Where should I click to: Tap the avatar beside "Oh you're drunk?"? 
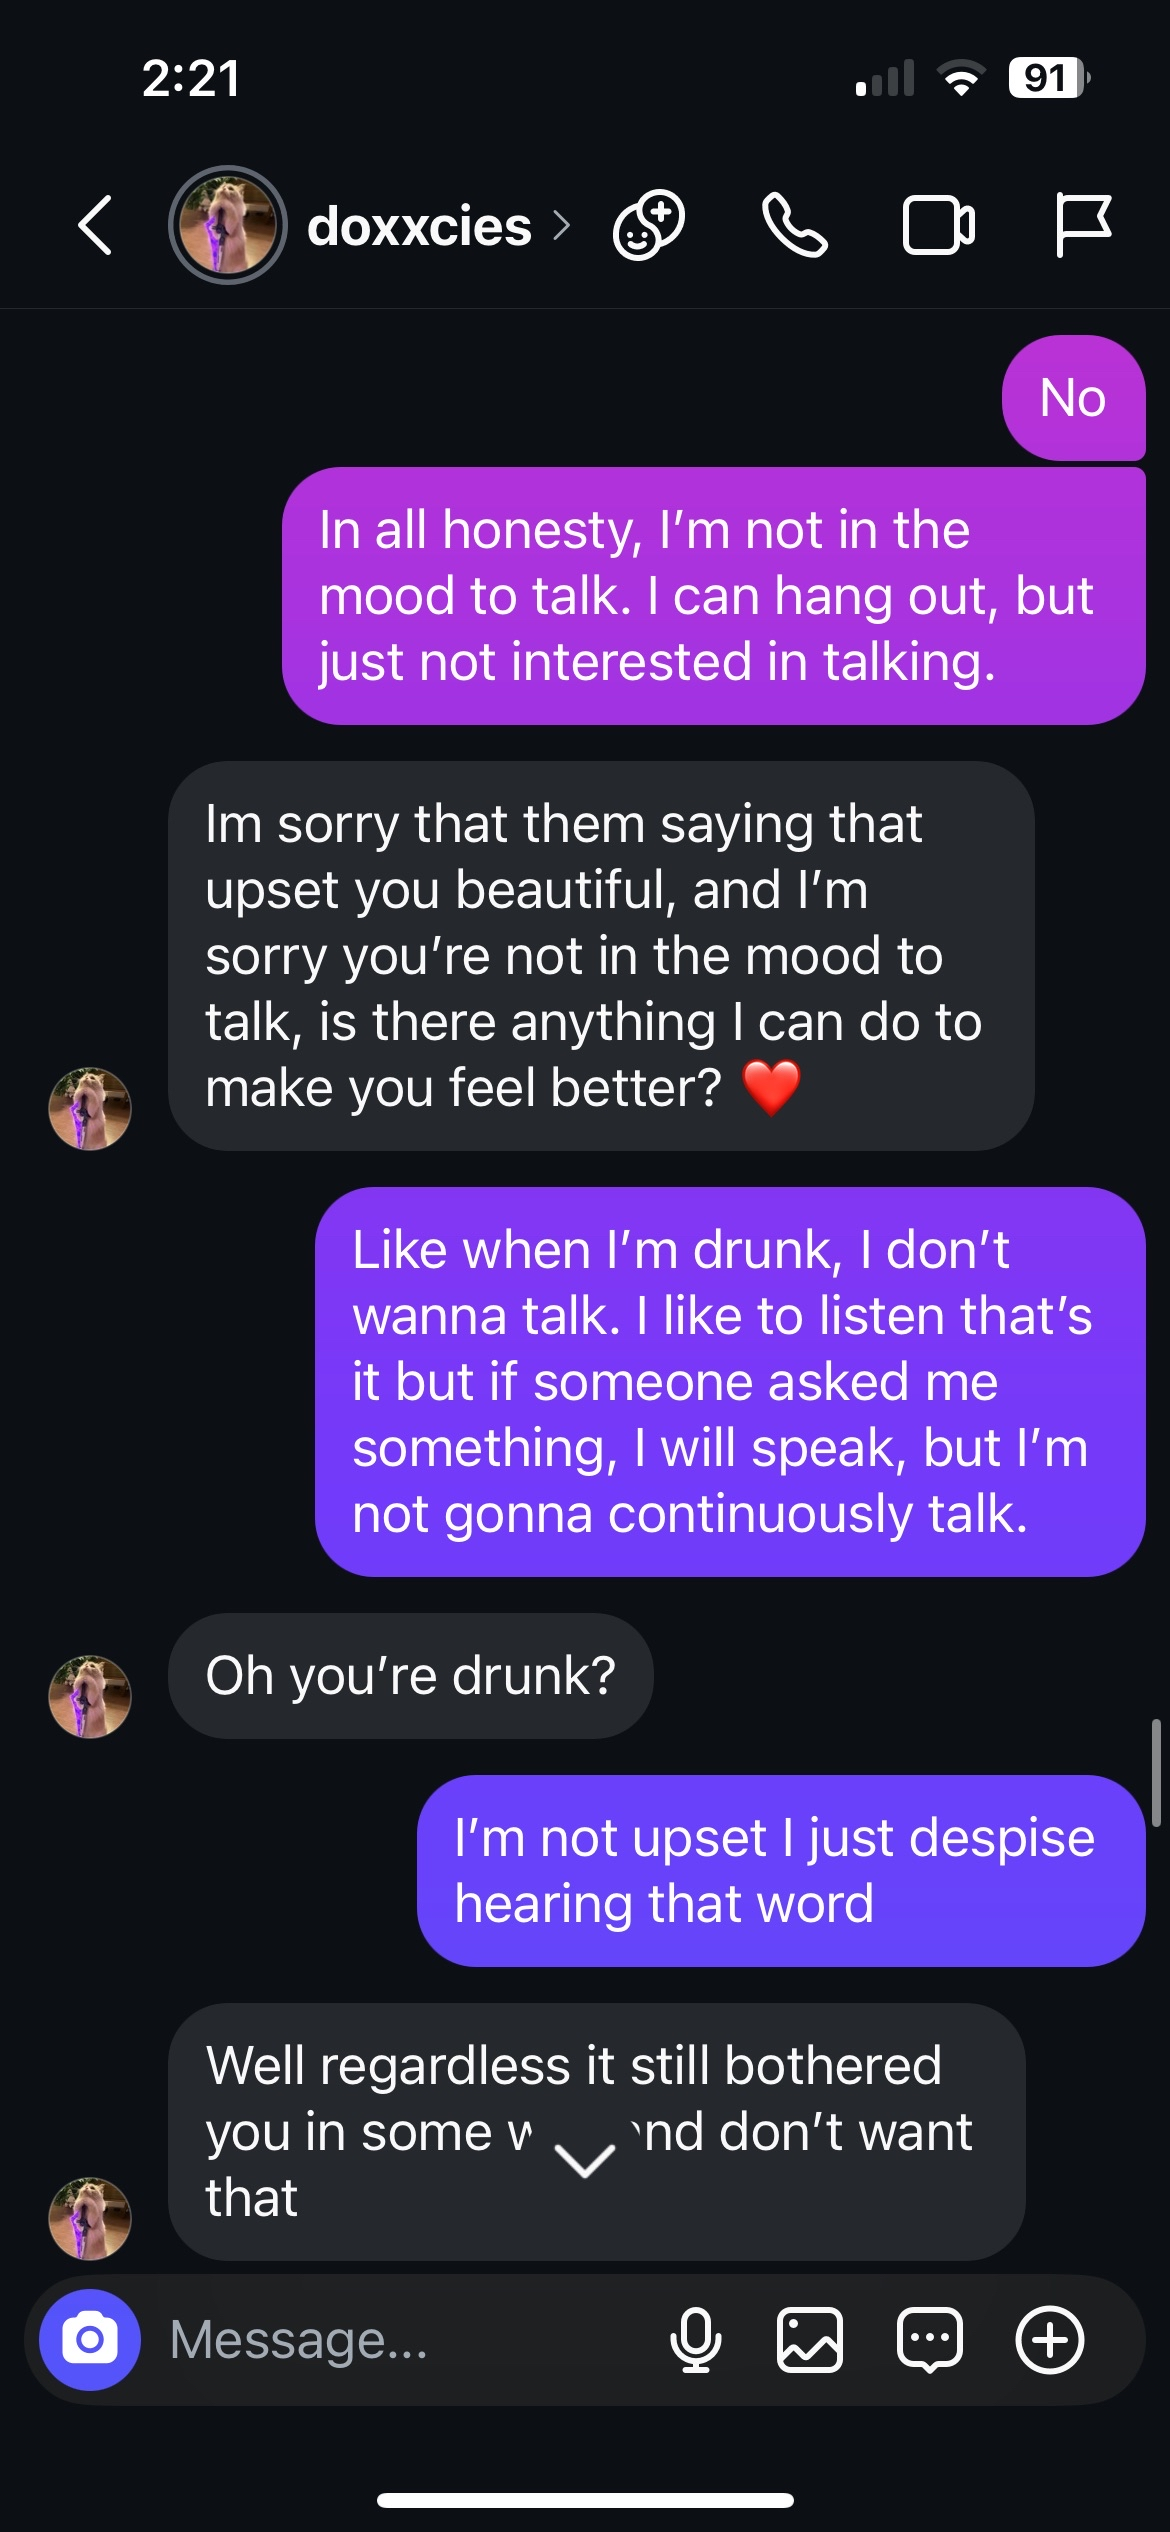point(90,1696)
